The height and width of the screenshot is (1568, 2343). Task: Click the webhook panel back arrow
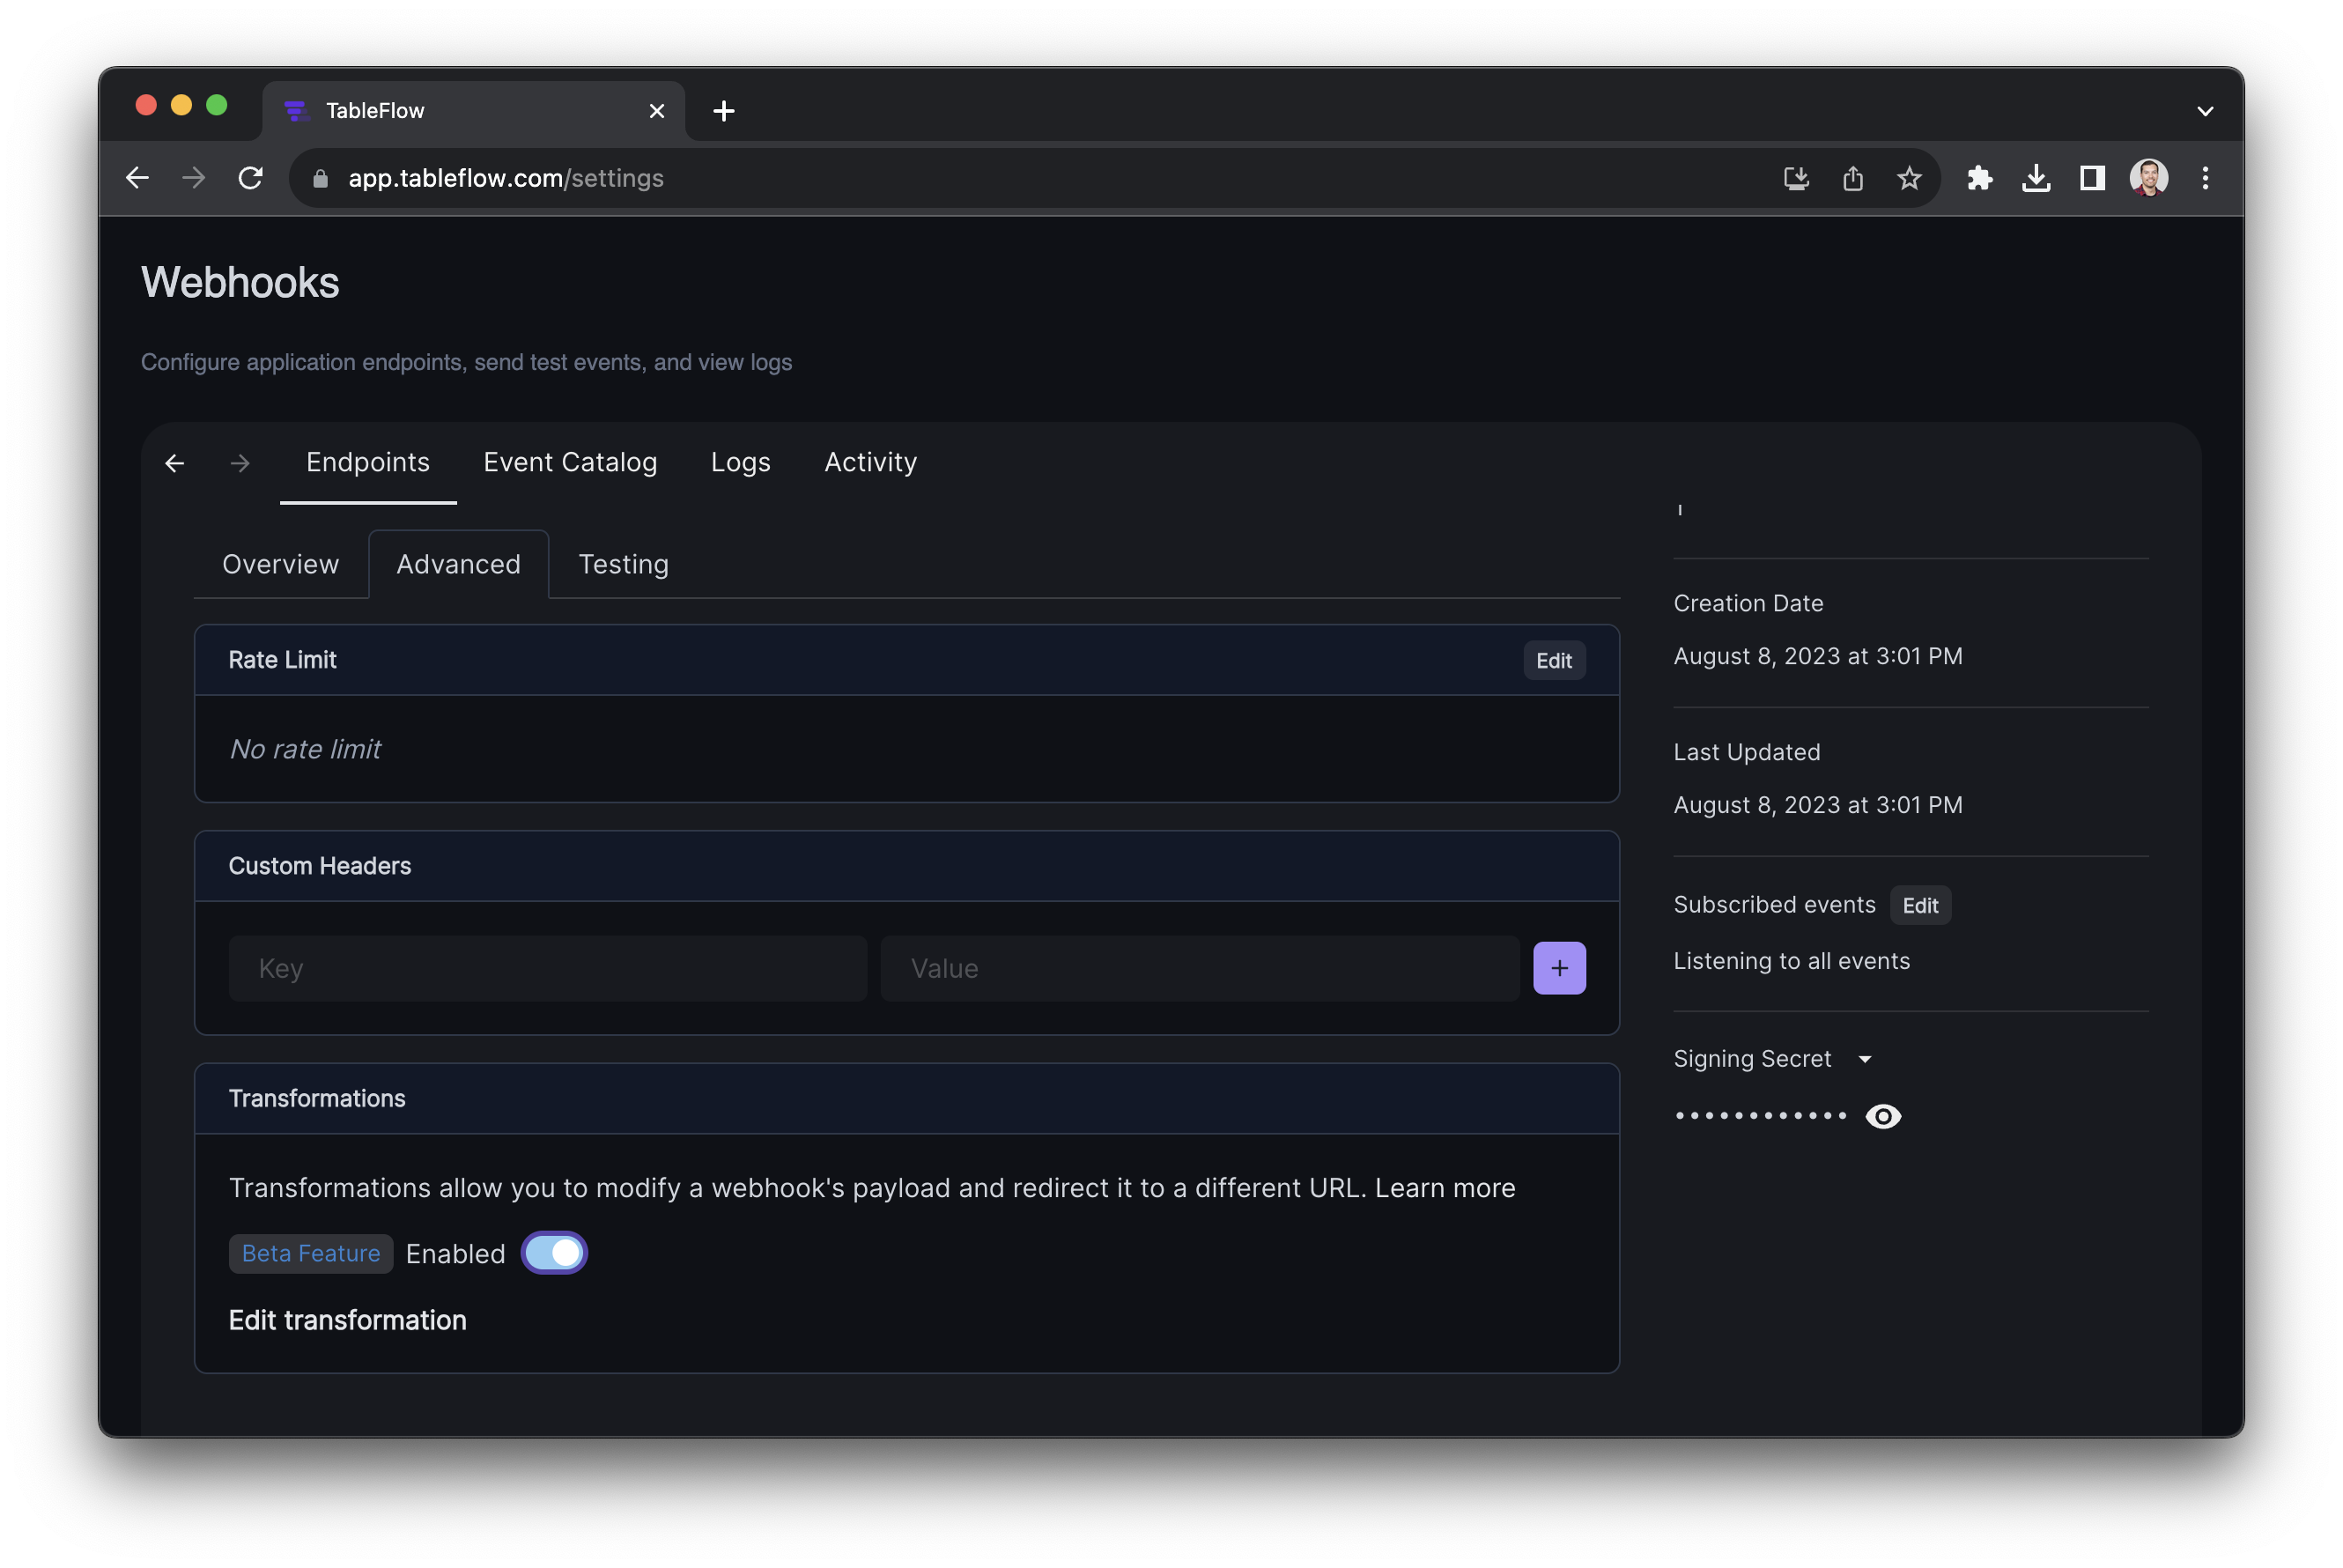175,463
